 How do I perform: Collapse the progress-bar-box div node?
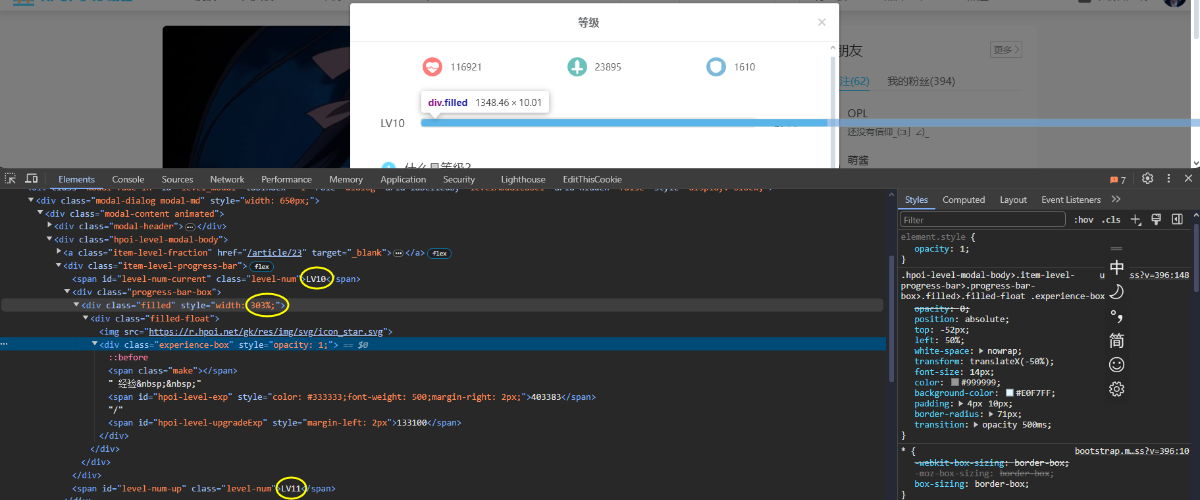coord(67,292)
